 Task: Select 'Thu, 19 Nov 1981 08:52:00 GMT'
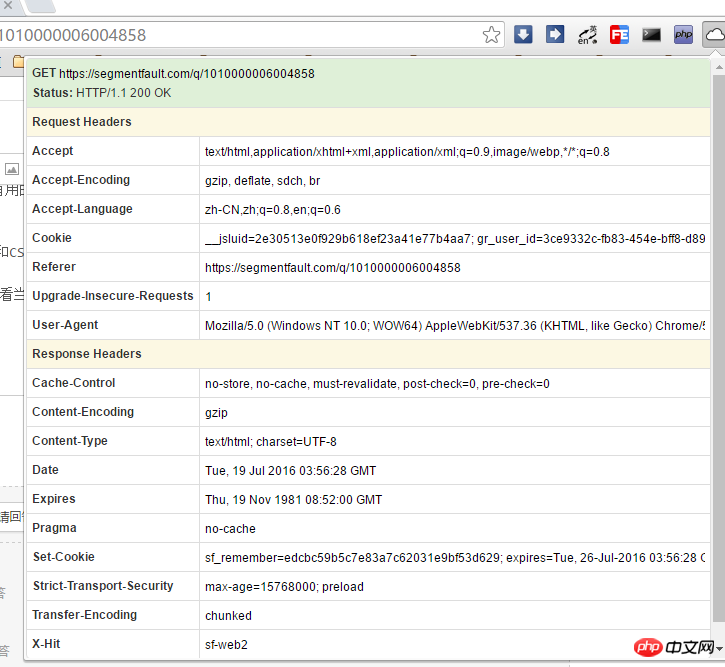point(294,500)
